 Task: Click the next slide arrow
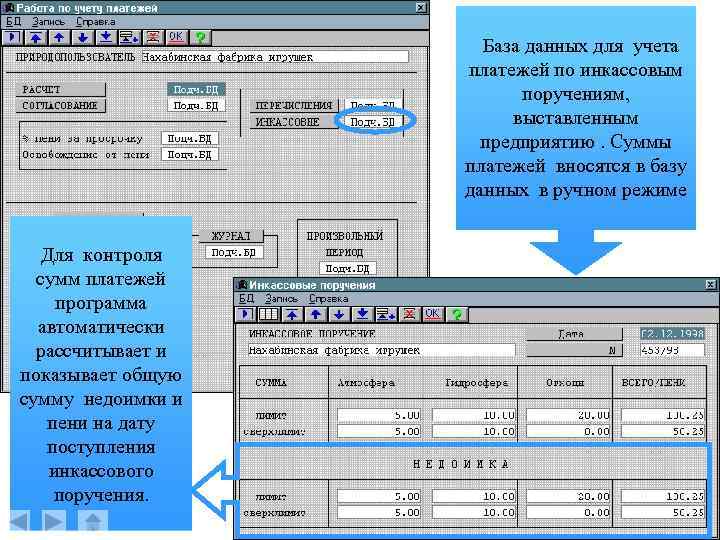54,521
